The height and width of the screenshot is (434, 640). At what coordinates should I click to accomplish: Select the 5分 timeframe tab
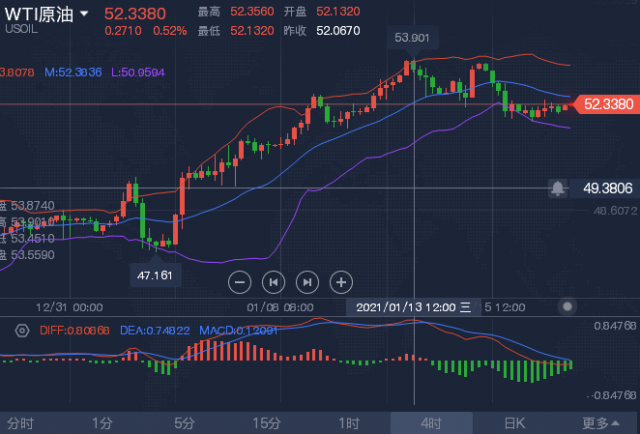point(184,423)
